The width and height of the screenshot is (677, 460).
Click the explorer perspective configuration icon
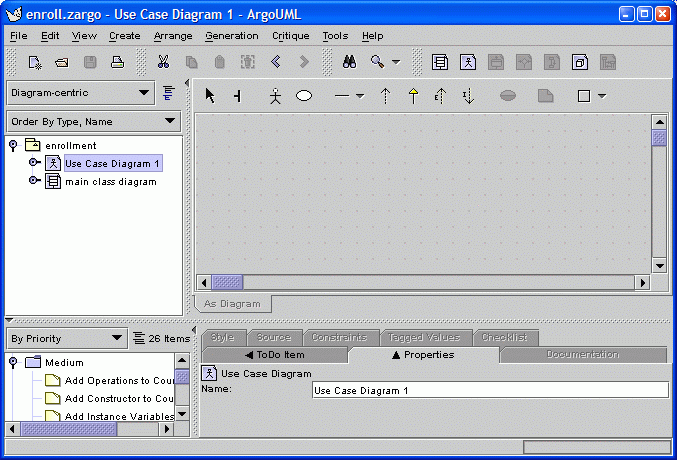pos(168,93)
